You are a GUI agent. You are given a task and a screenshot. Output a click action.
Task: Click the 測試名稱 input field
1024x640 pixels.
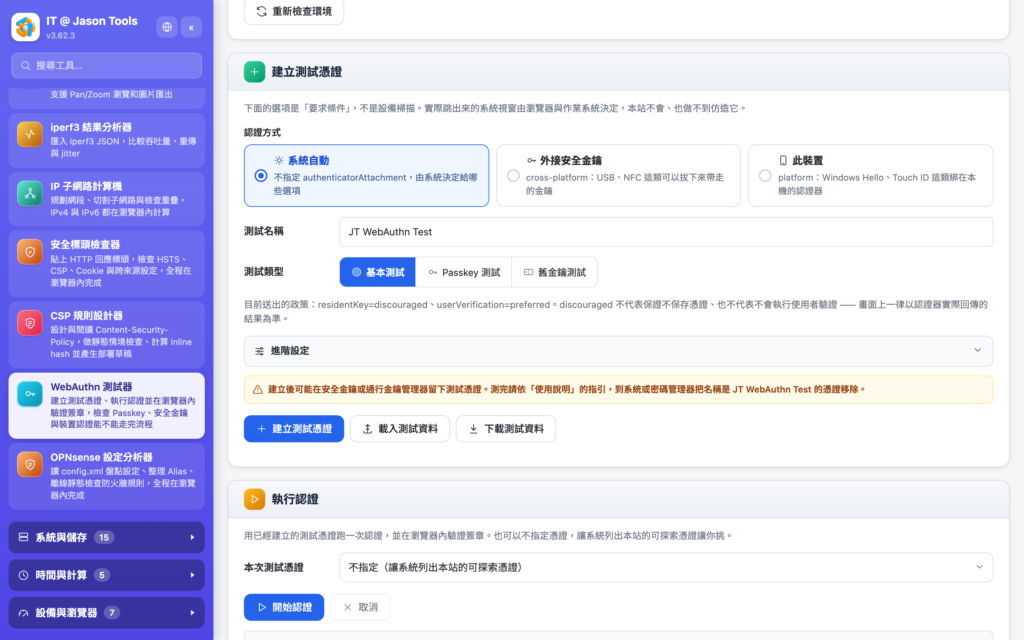(x=666, y=232)
